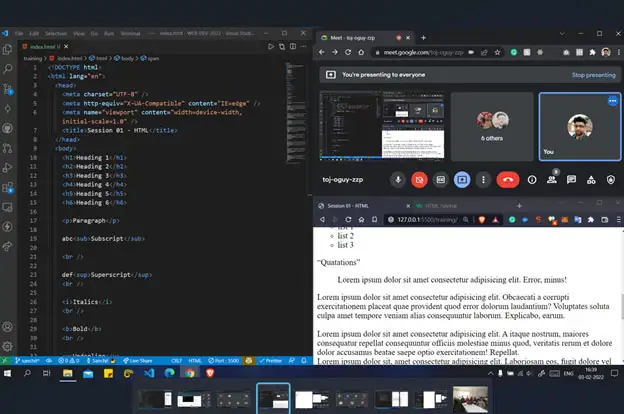Open notifications bell in VS Code status bar
This screenshot has width=624, height=414.
click(x=304, y=361)
